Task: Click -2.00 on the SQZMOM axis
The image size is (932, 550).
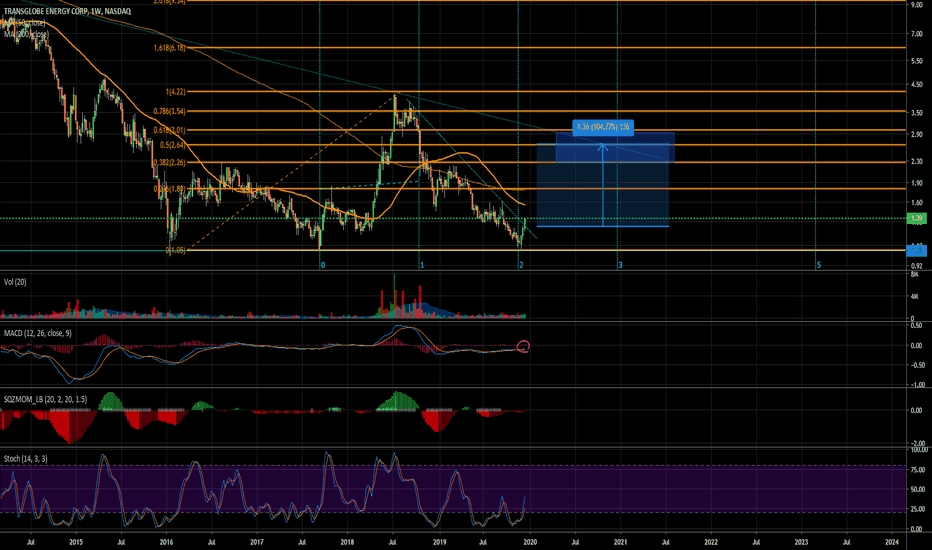Action: [x=917, y=444]
